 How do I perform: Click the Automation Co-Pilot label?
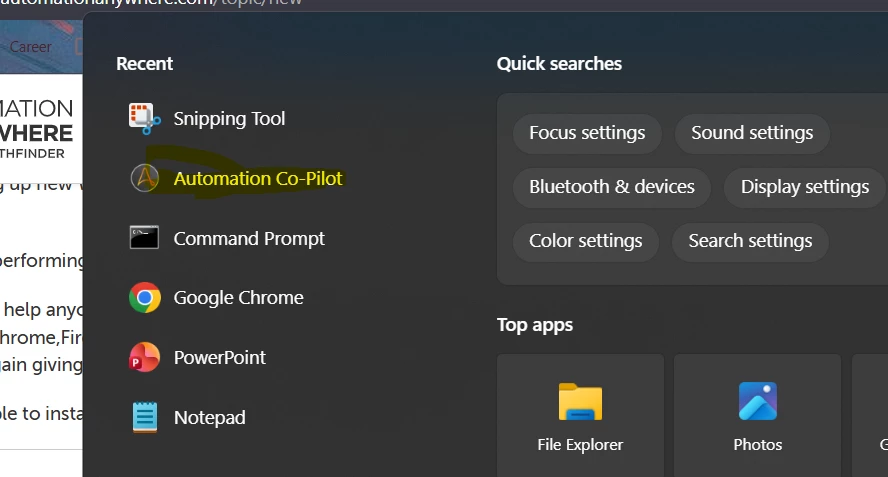(x=258, y=178)
